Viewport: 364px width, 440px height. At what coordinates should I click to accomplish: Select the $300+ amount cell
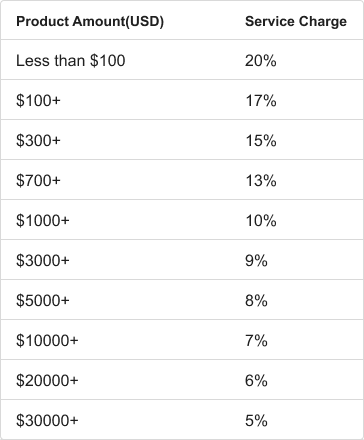(x=38, y=140)
